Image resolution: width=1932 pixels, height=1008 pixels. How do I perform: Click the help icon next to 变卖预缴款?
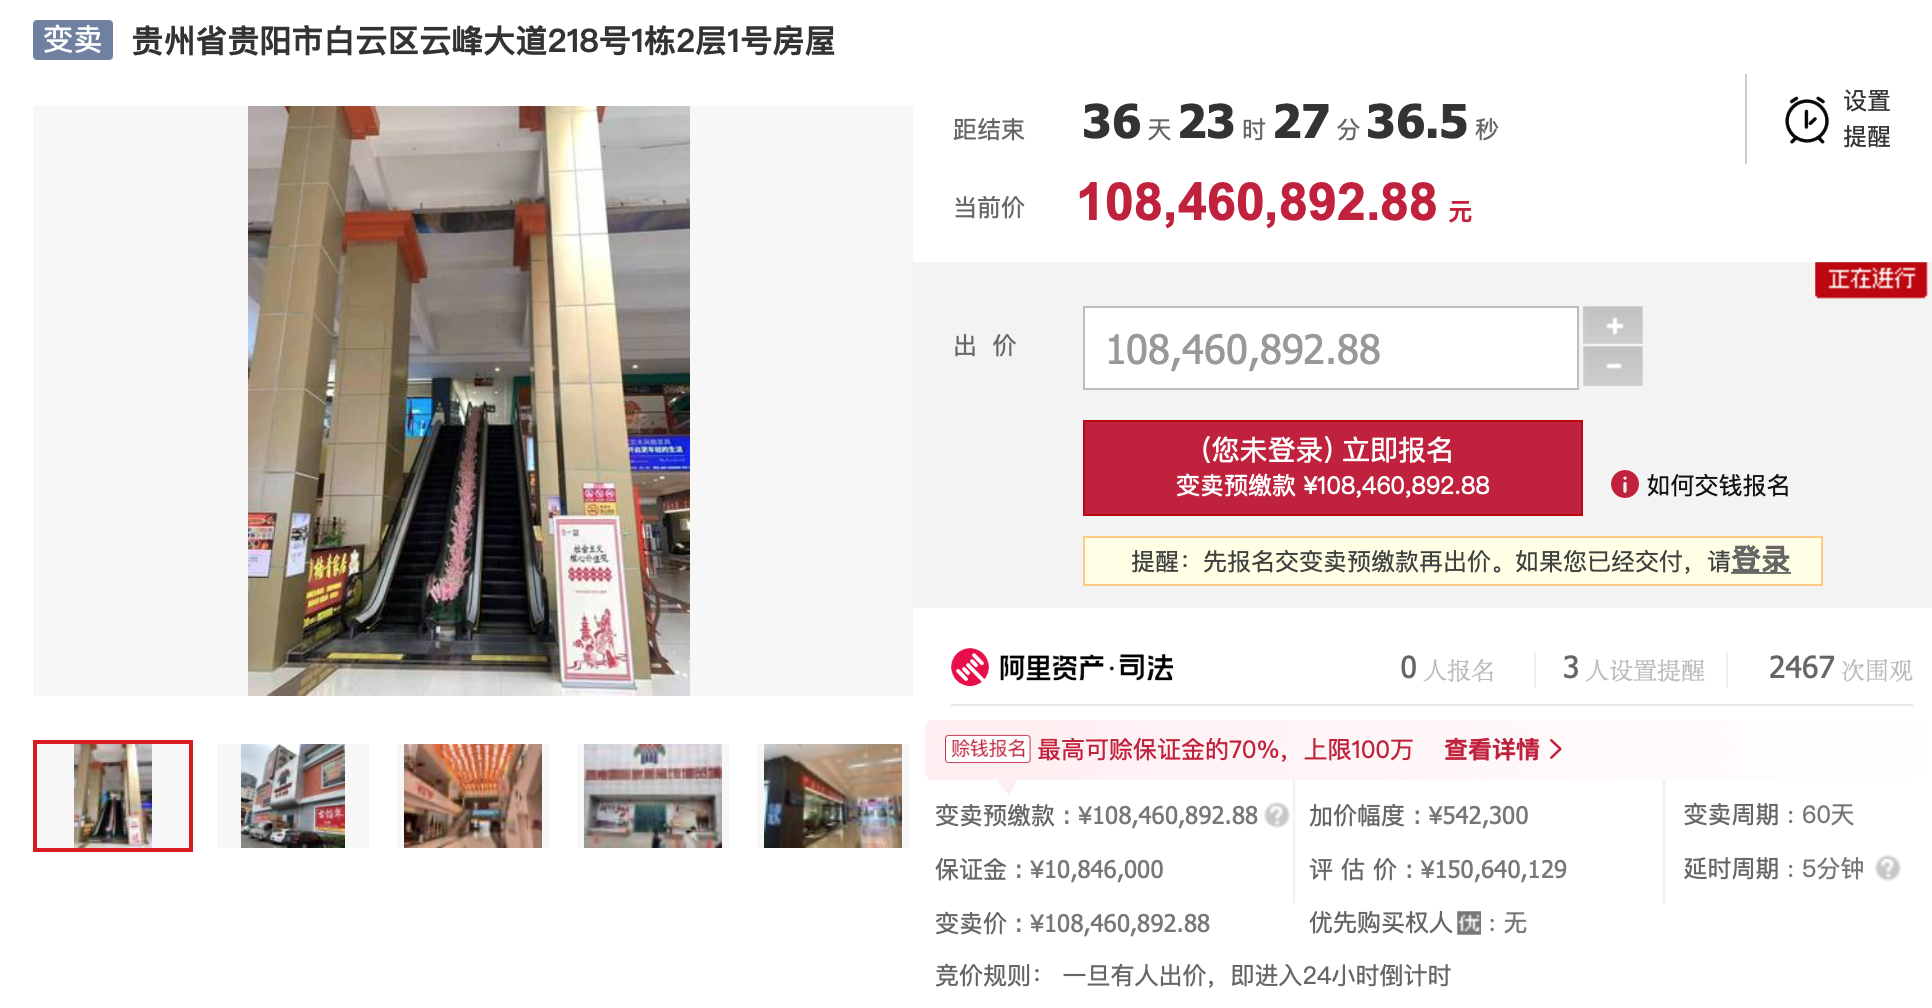click(1276, 815)
